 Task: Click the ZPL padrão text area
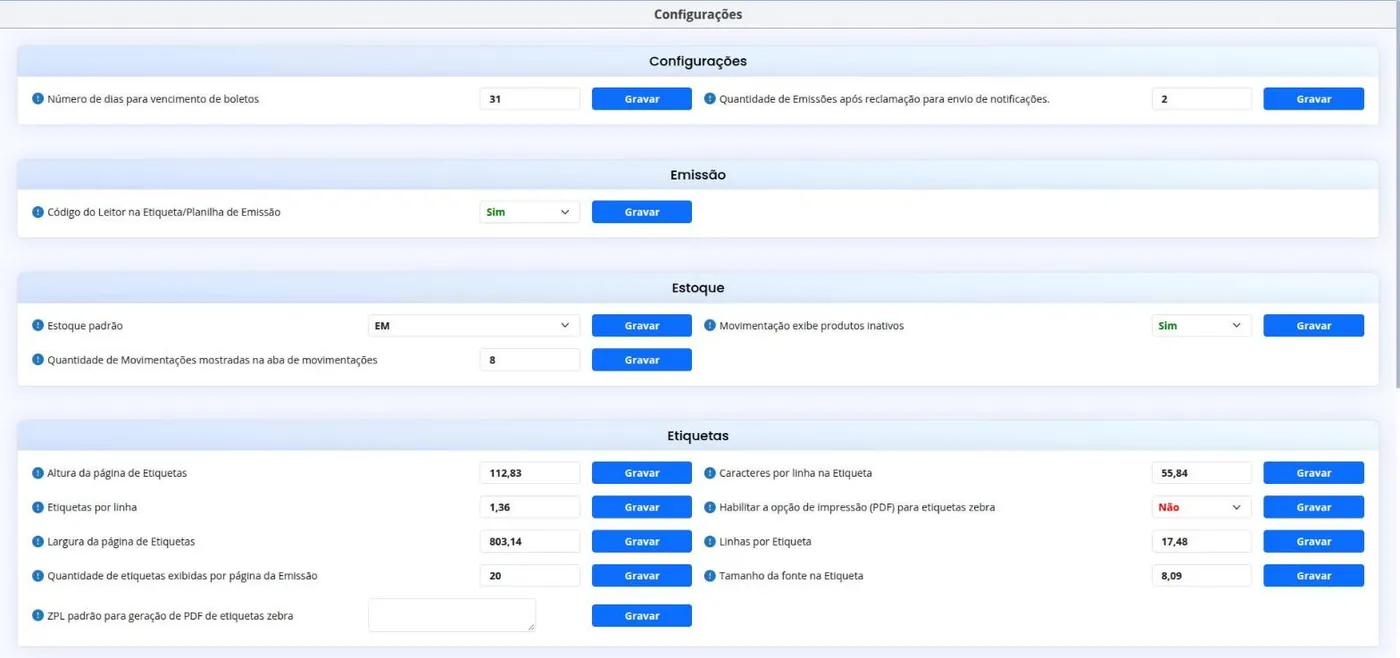coord(452,615)
